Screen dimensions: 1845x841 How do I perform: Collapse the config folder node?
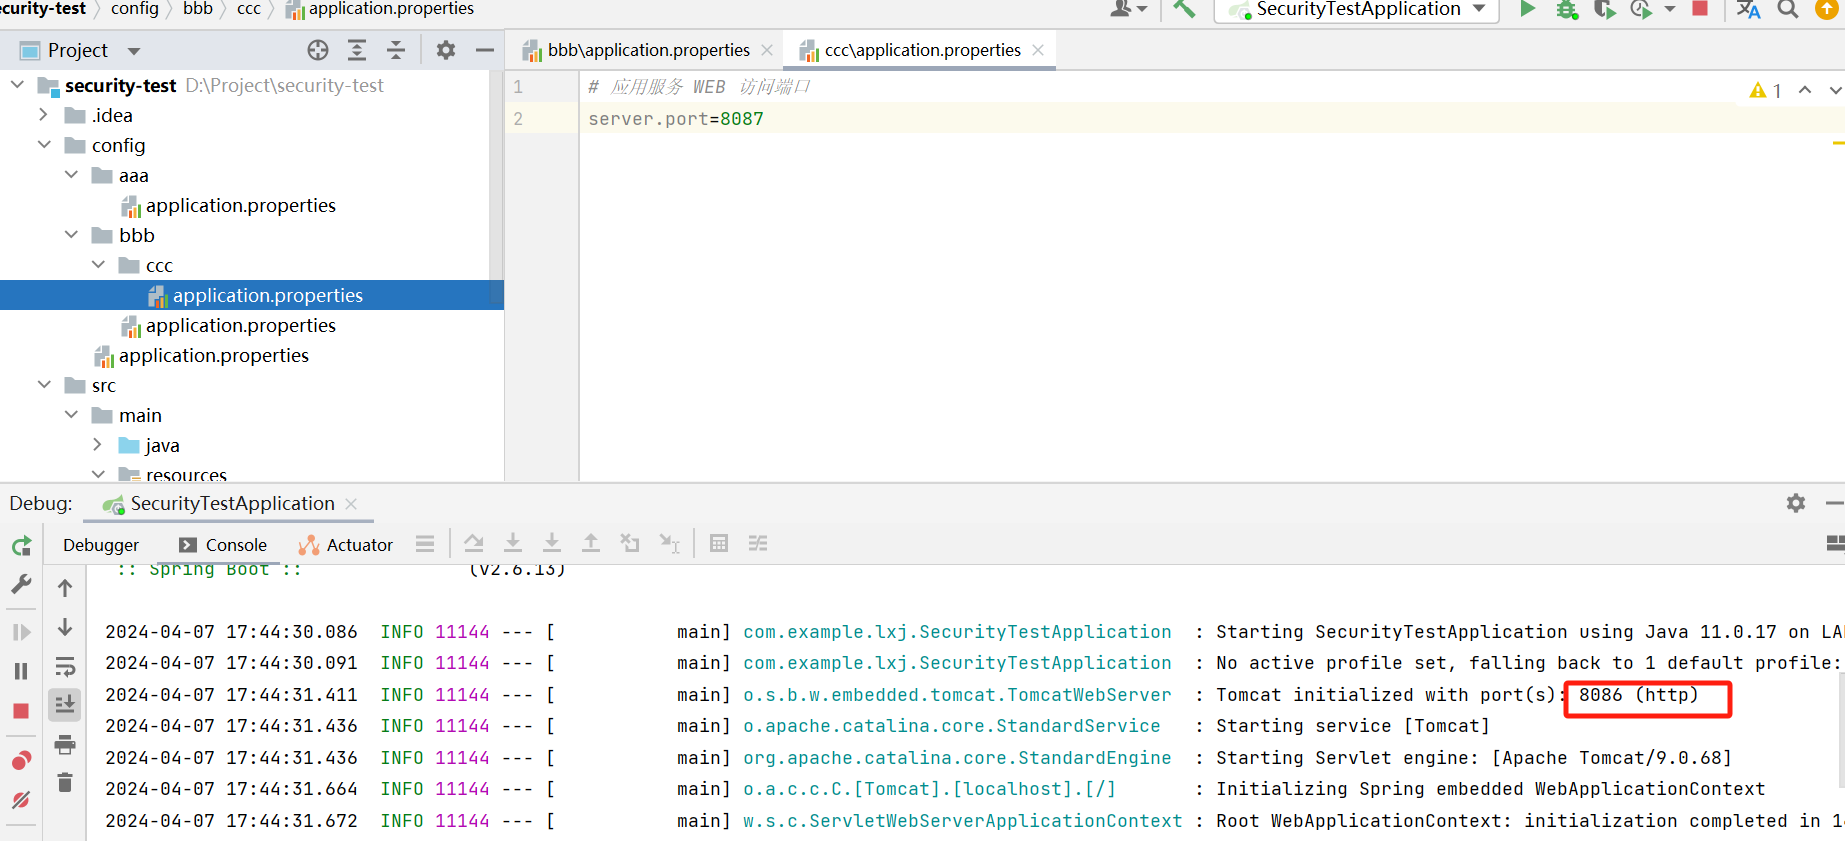point(44,145)
